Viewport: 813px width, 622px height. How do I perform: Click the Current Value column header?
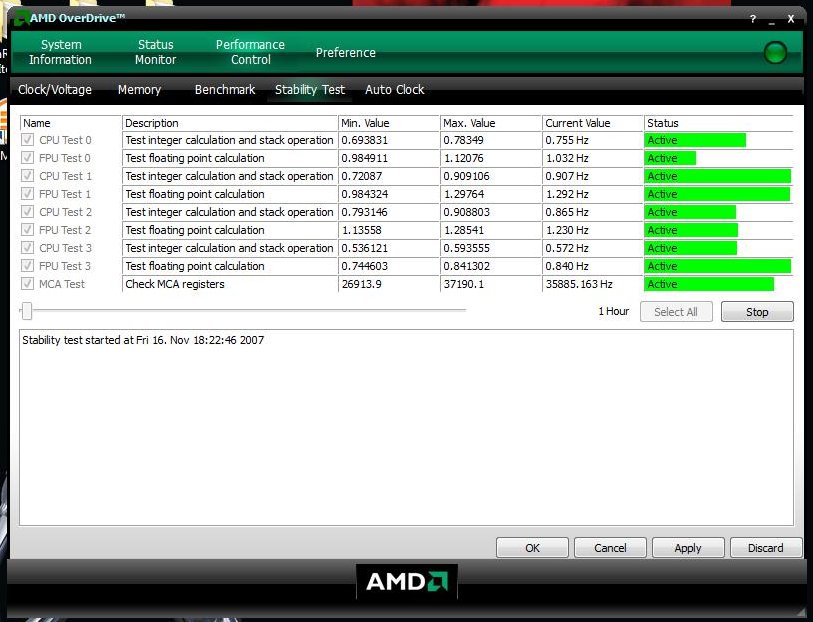[593, 123]
